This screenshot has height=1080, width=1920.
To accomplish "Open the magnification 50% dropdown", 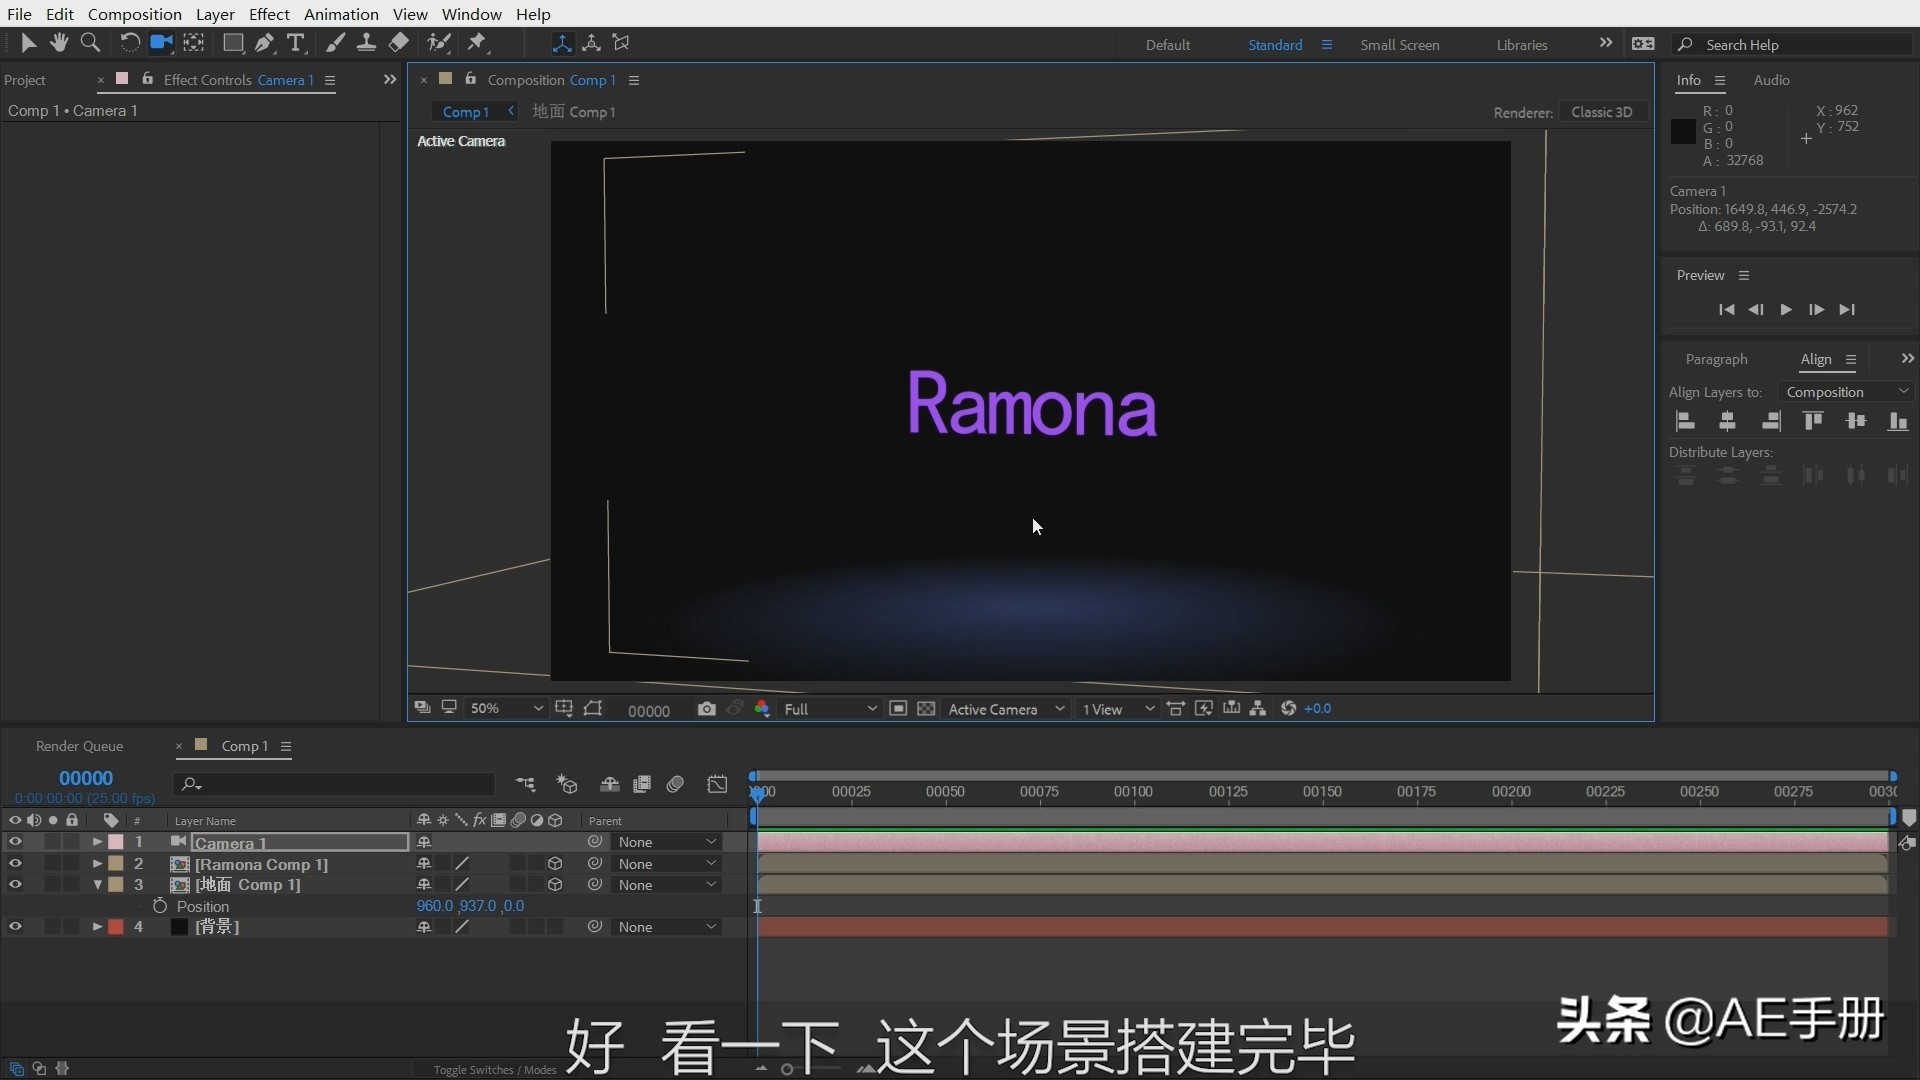I will click(x=507, y=709).
